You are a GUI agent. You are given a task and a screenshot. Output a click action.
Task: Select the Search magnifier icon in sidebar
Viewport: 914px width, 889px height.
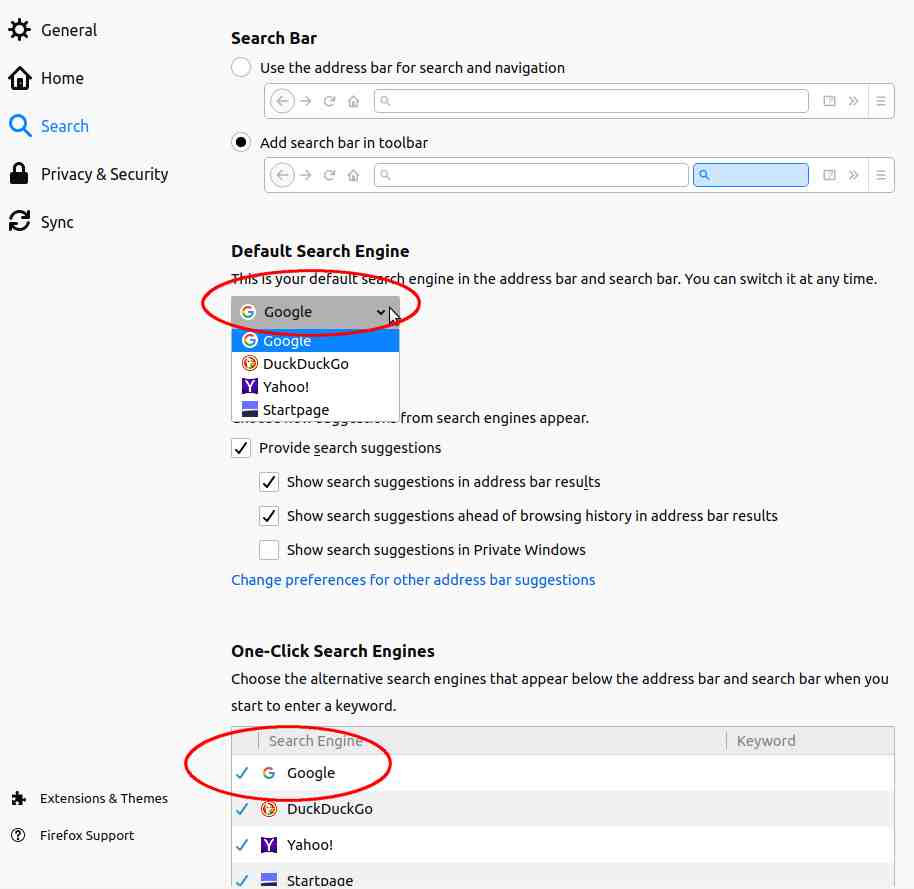pos(20,126)
